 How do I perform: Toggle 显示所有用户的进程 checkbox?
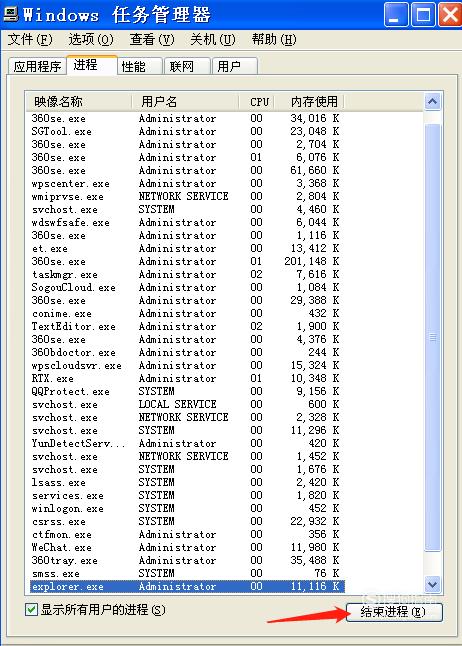pyautogui.click(x=31, y=609)
